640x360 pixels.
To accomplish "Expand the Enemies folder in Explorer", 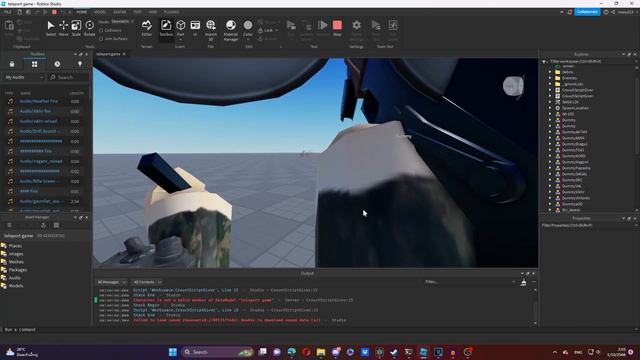I will (550, 78).
